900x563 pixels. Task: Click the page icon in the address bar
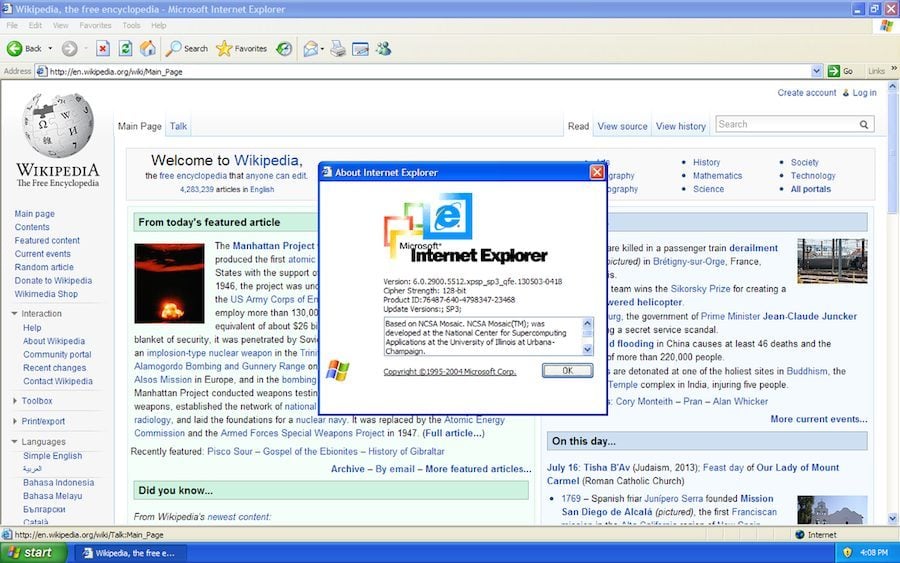tap(41, 71)
